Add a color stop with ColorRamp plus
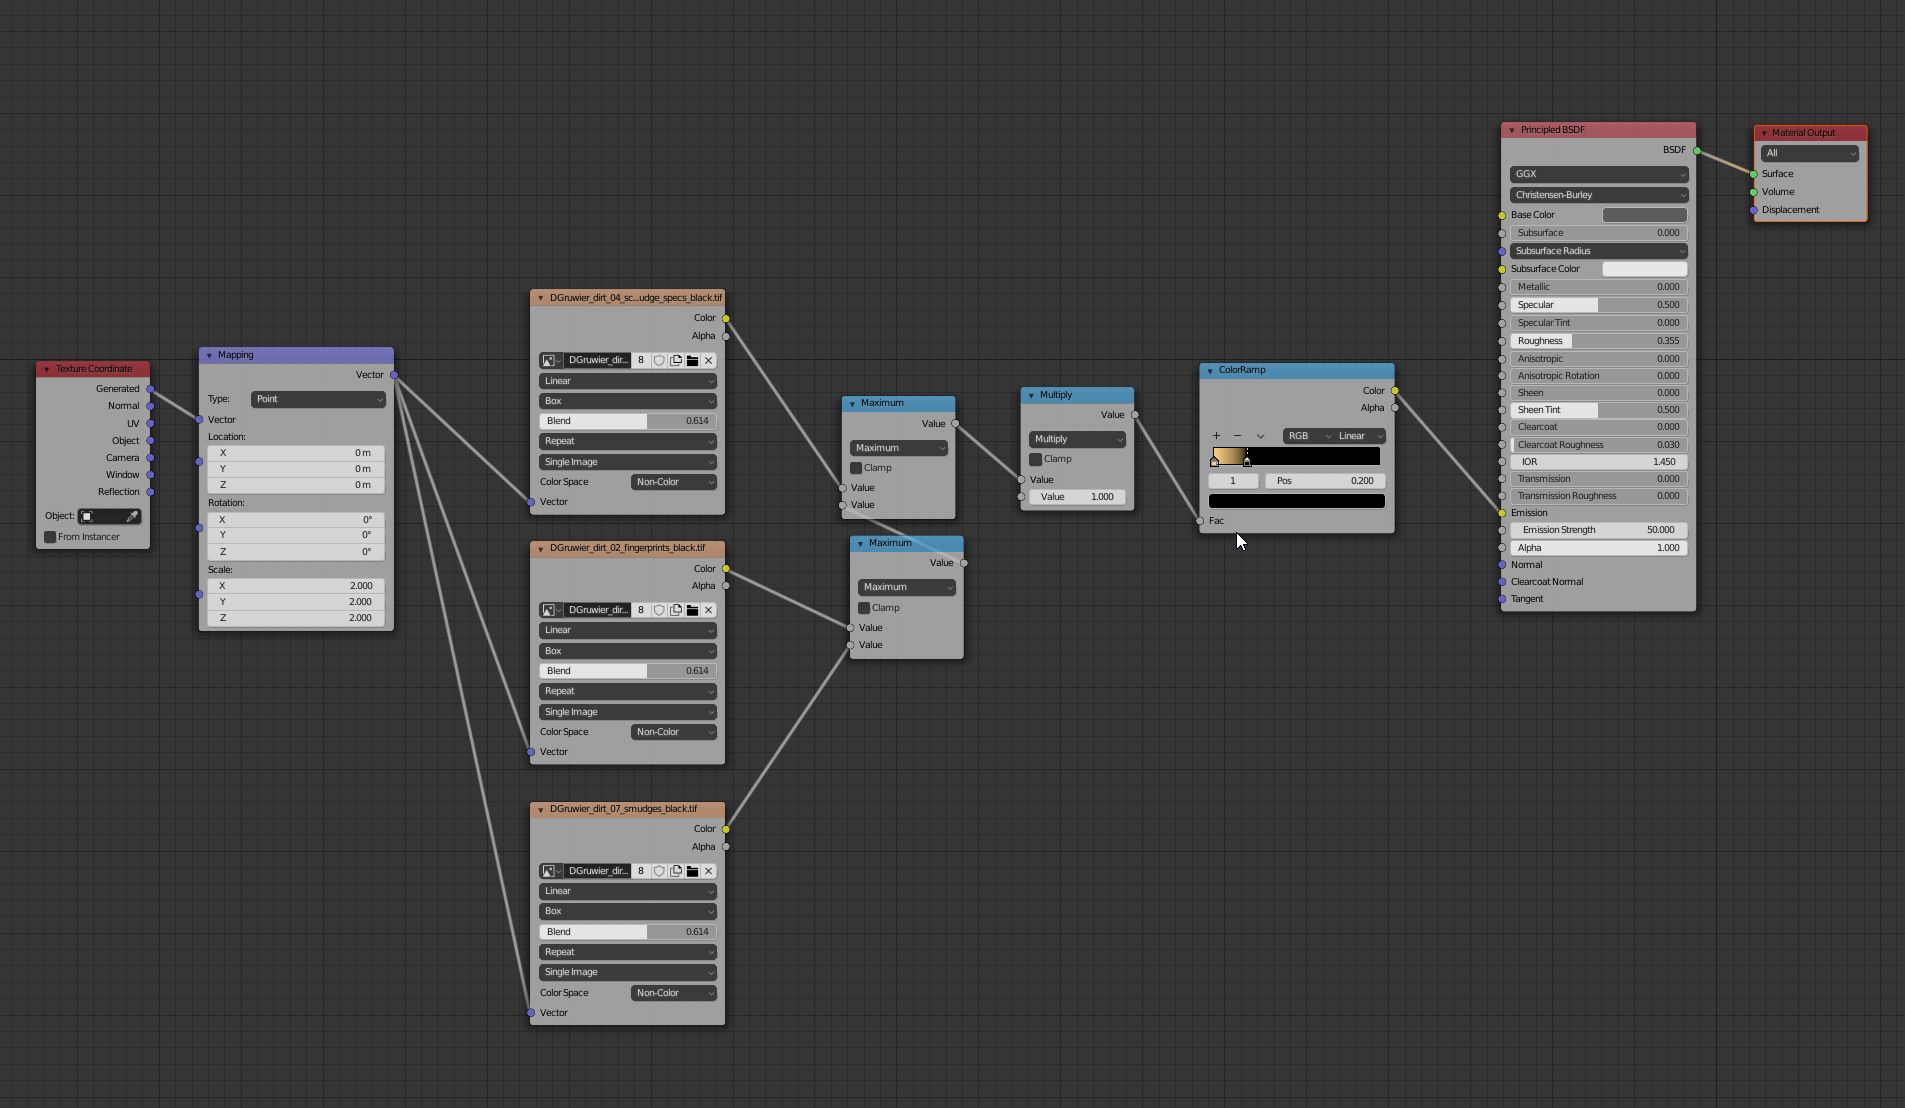1905x1108 pixels. tap(1216, 436)
